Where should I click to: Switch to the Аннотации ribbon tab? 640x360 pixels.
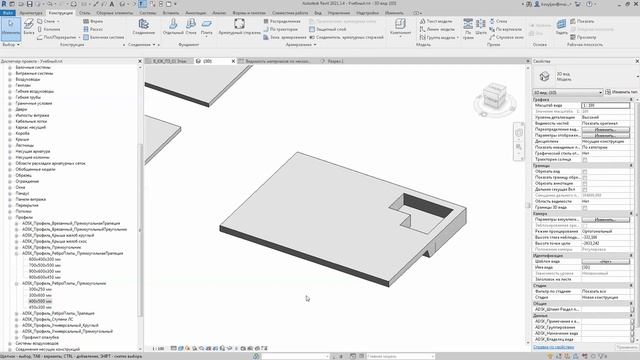click(x=196, y=13)
